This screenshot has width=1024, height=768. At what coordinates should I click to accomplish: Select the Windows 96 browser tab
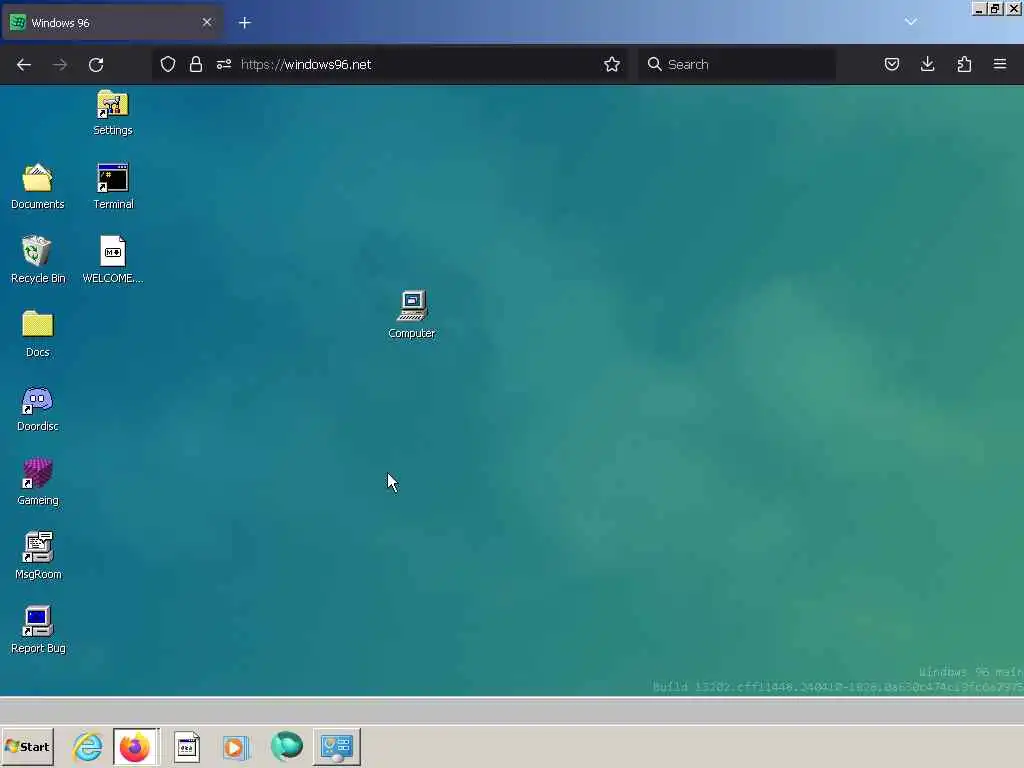tap(114, 23)
